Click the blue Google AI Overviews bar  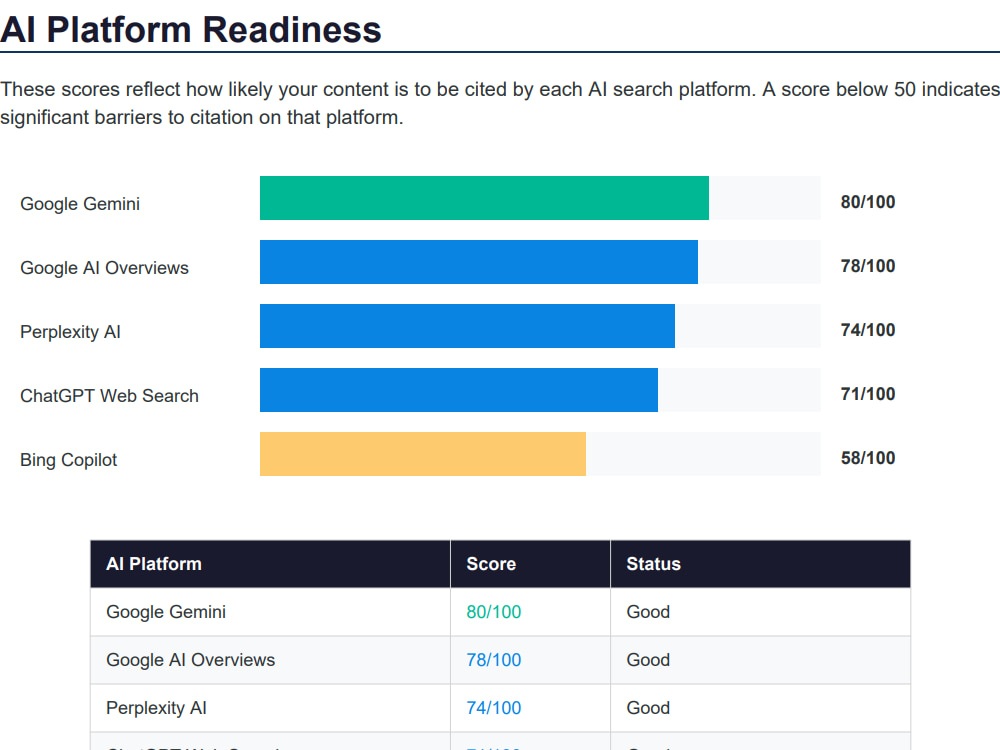click(x=479, y=262)
